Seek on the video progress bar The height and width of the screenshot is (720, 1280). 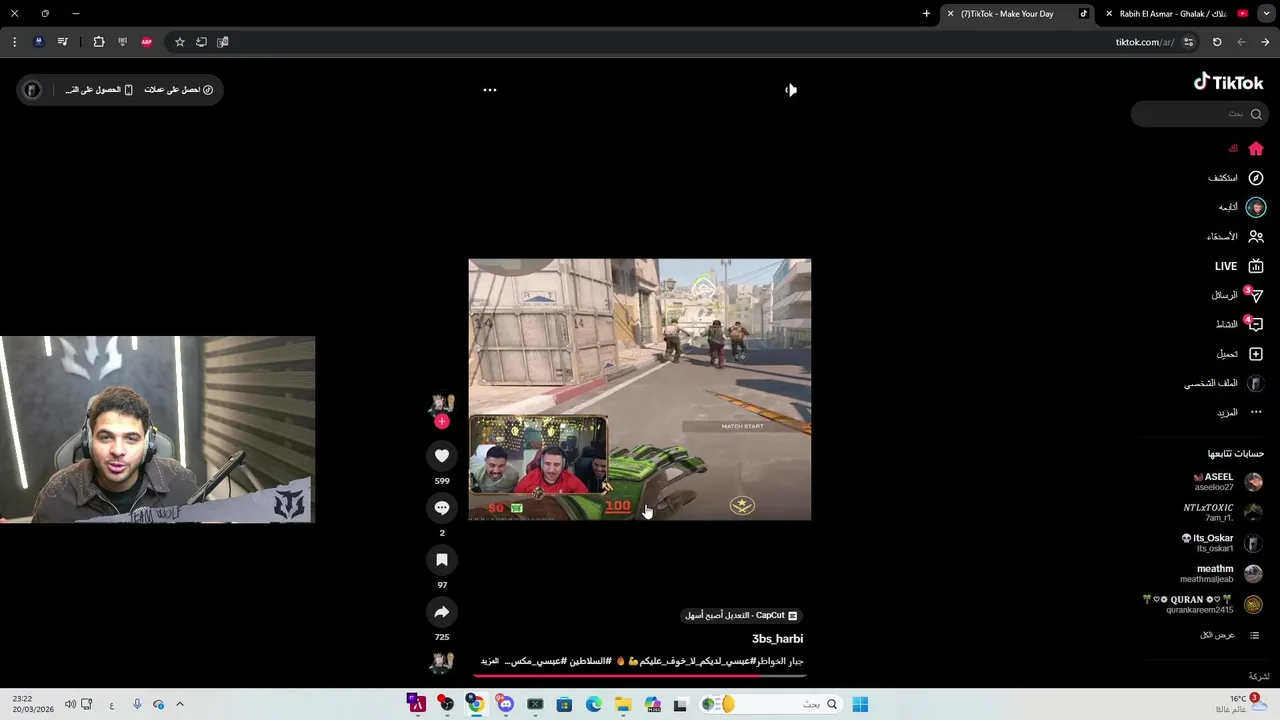coord(640,676)
